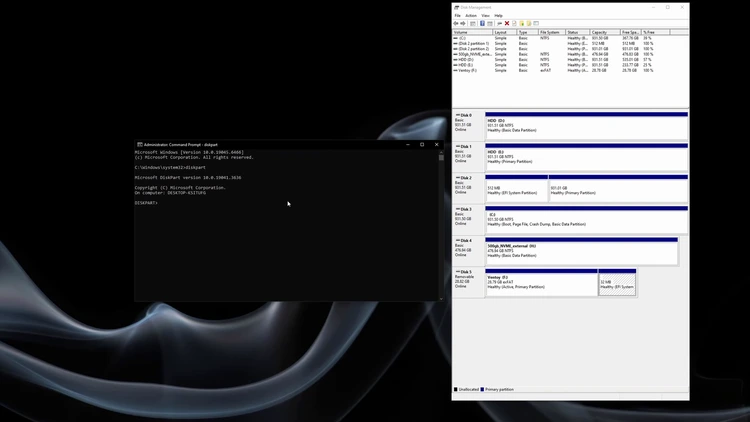Open the Help menu in Disk Management
The width and height of the screenshot is (750, 422).
coord(498,16)
